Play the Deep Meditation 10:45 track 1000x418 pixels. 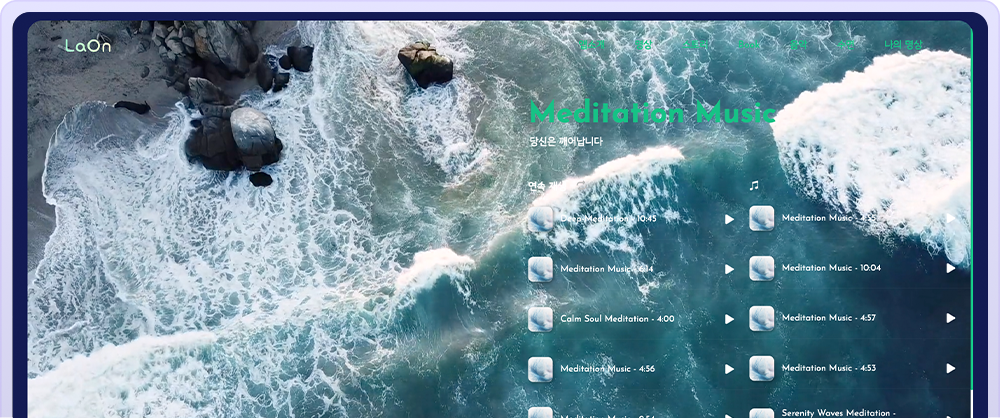coord(729,219)
